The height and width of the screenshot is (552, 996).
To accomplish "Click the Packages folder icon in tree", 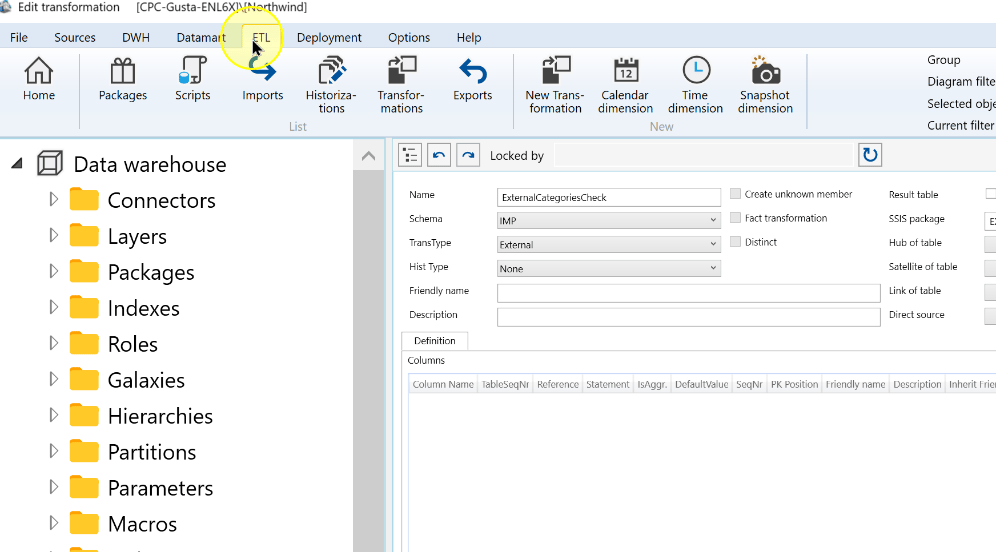I will (84, 272).
